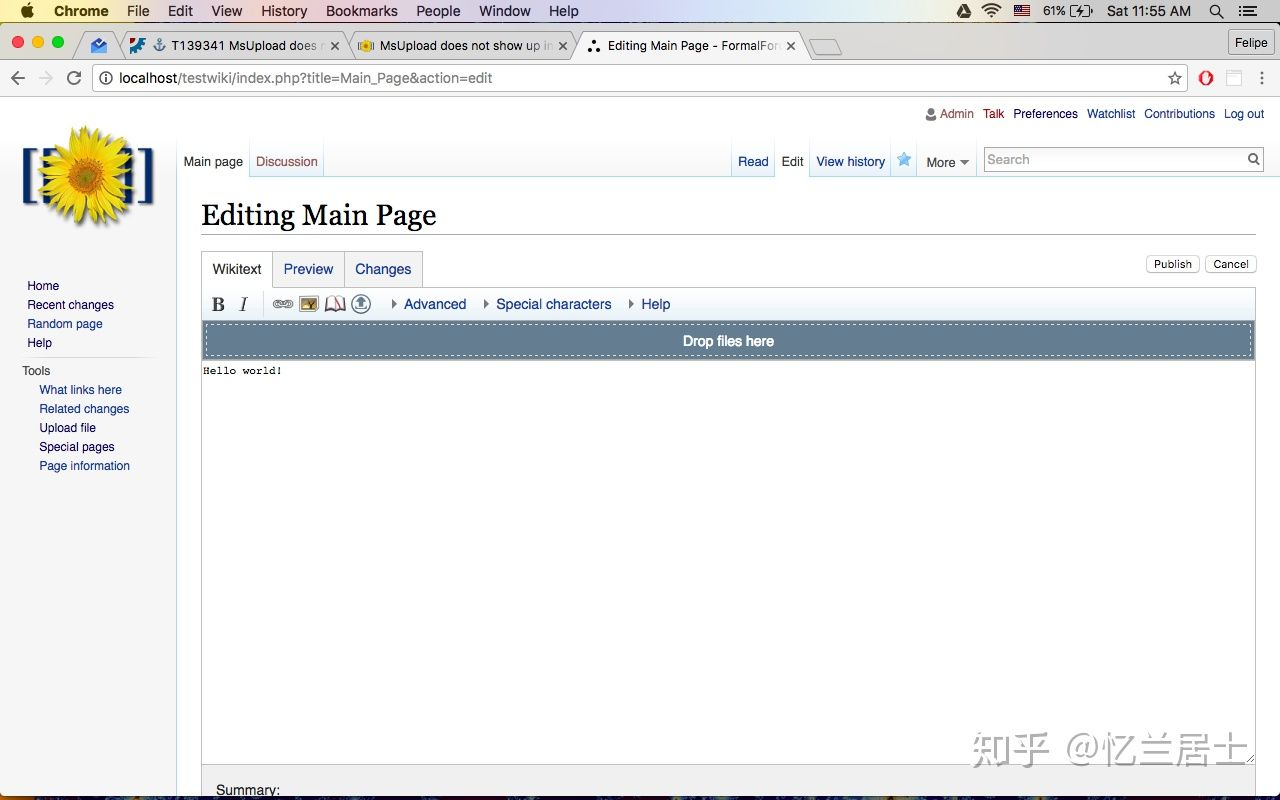Viewport: 1280px width, 800px height.
Task: Apply italic formatting in the editor toolbar
Action: pyautogui.click(x=243, y=304)
